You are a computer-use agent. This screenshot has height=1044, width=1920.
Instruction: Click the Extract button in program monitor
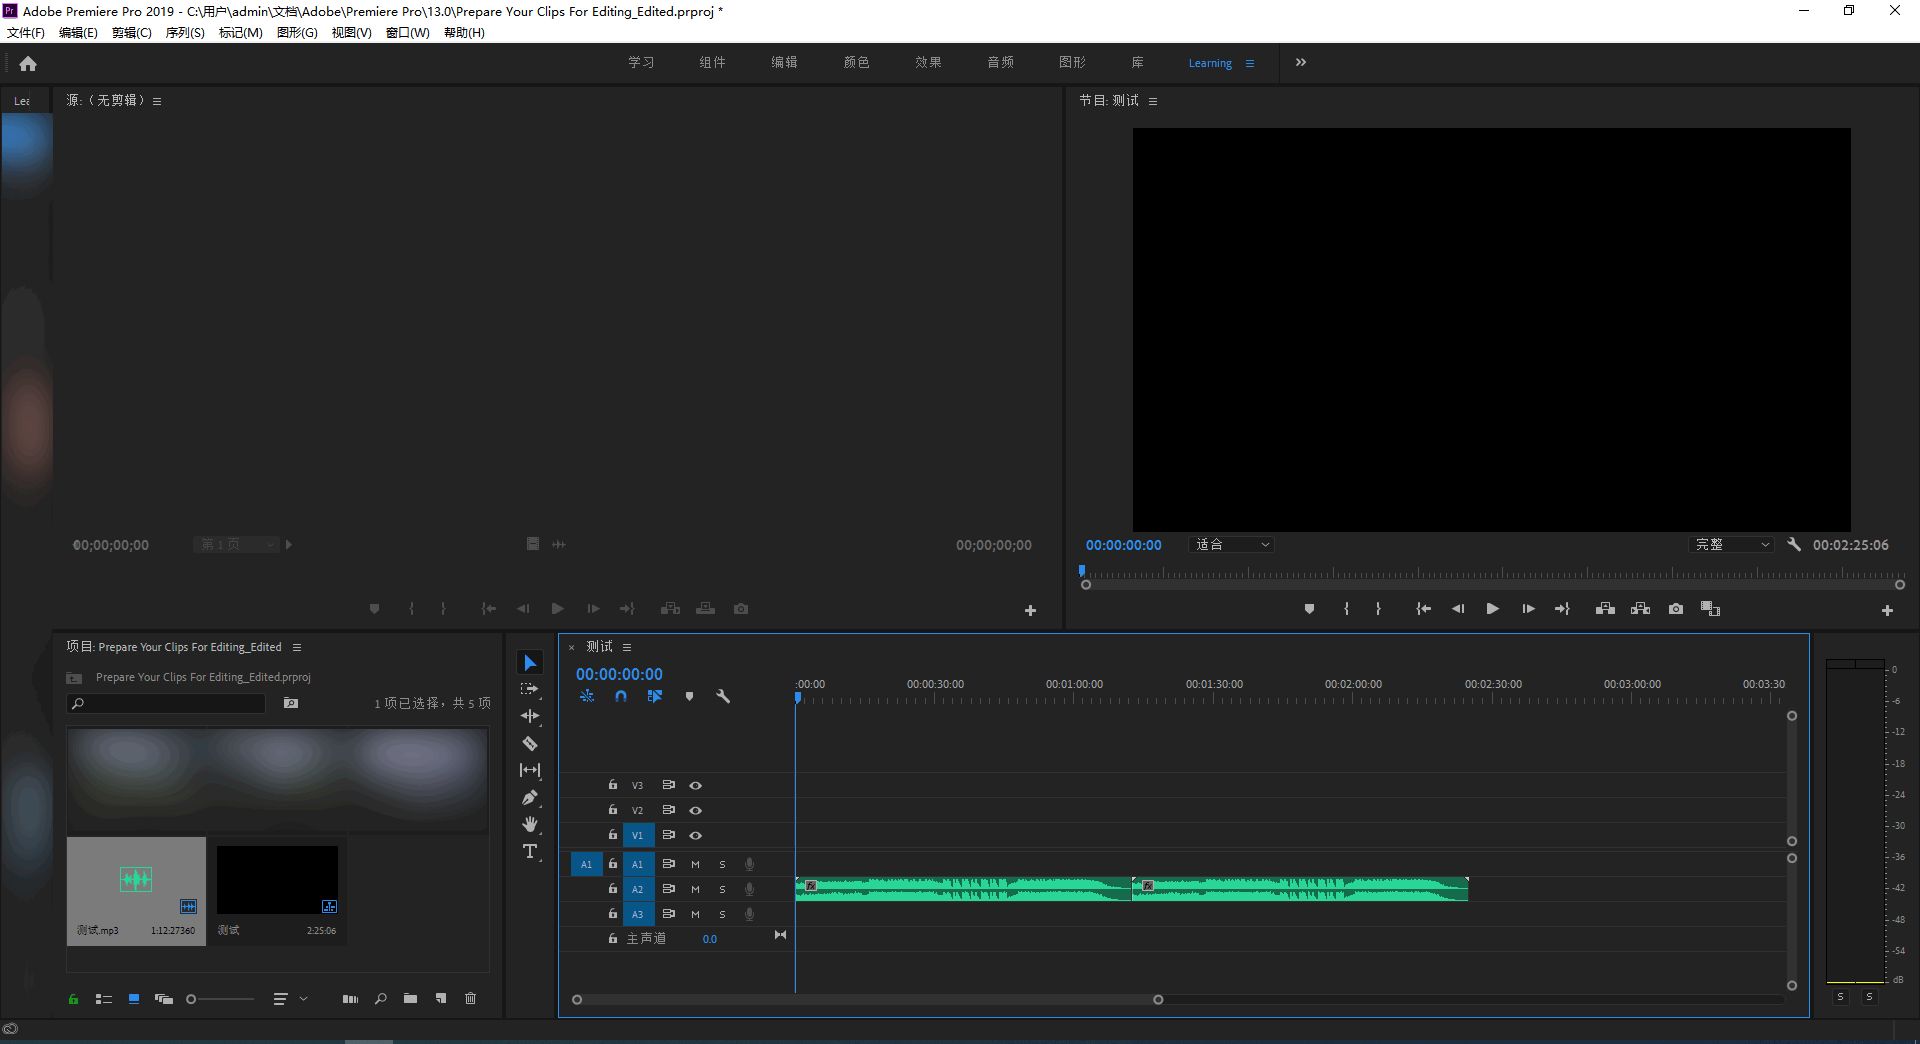[1640, 609]
